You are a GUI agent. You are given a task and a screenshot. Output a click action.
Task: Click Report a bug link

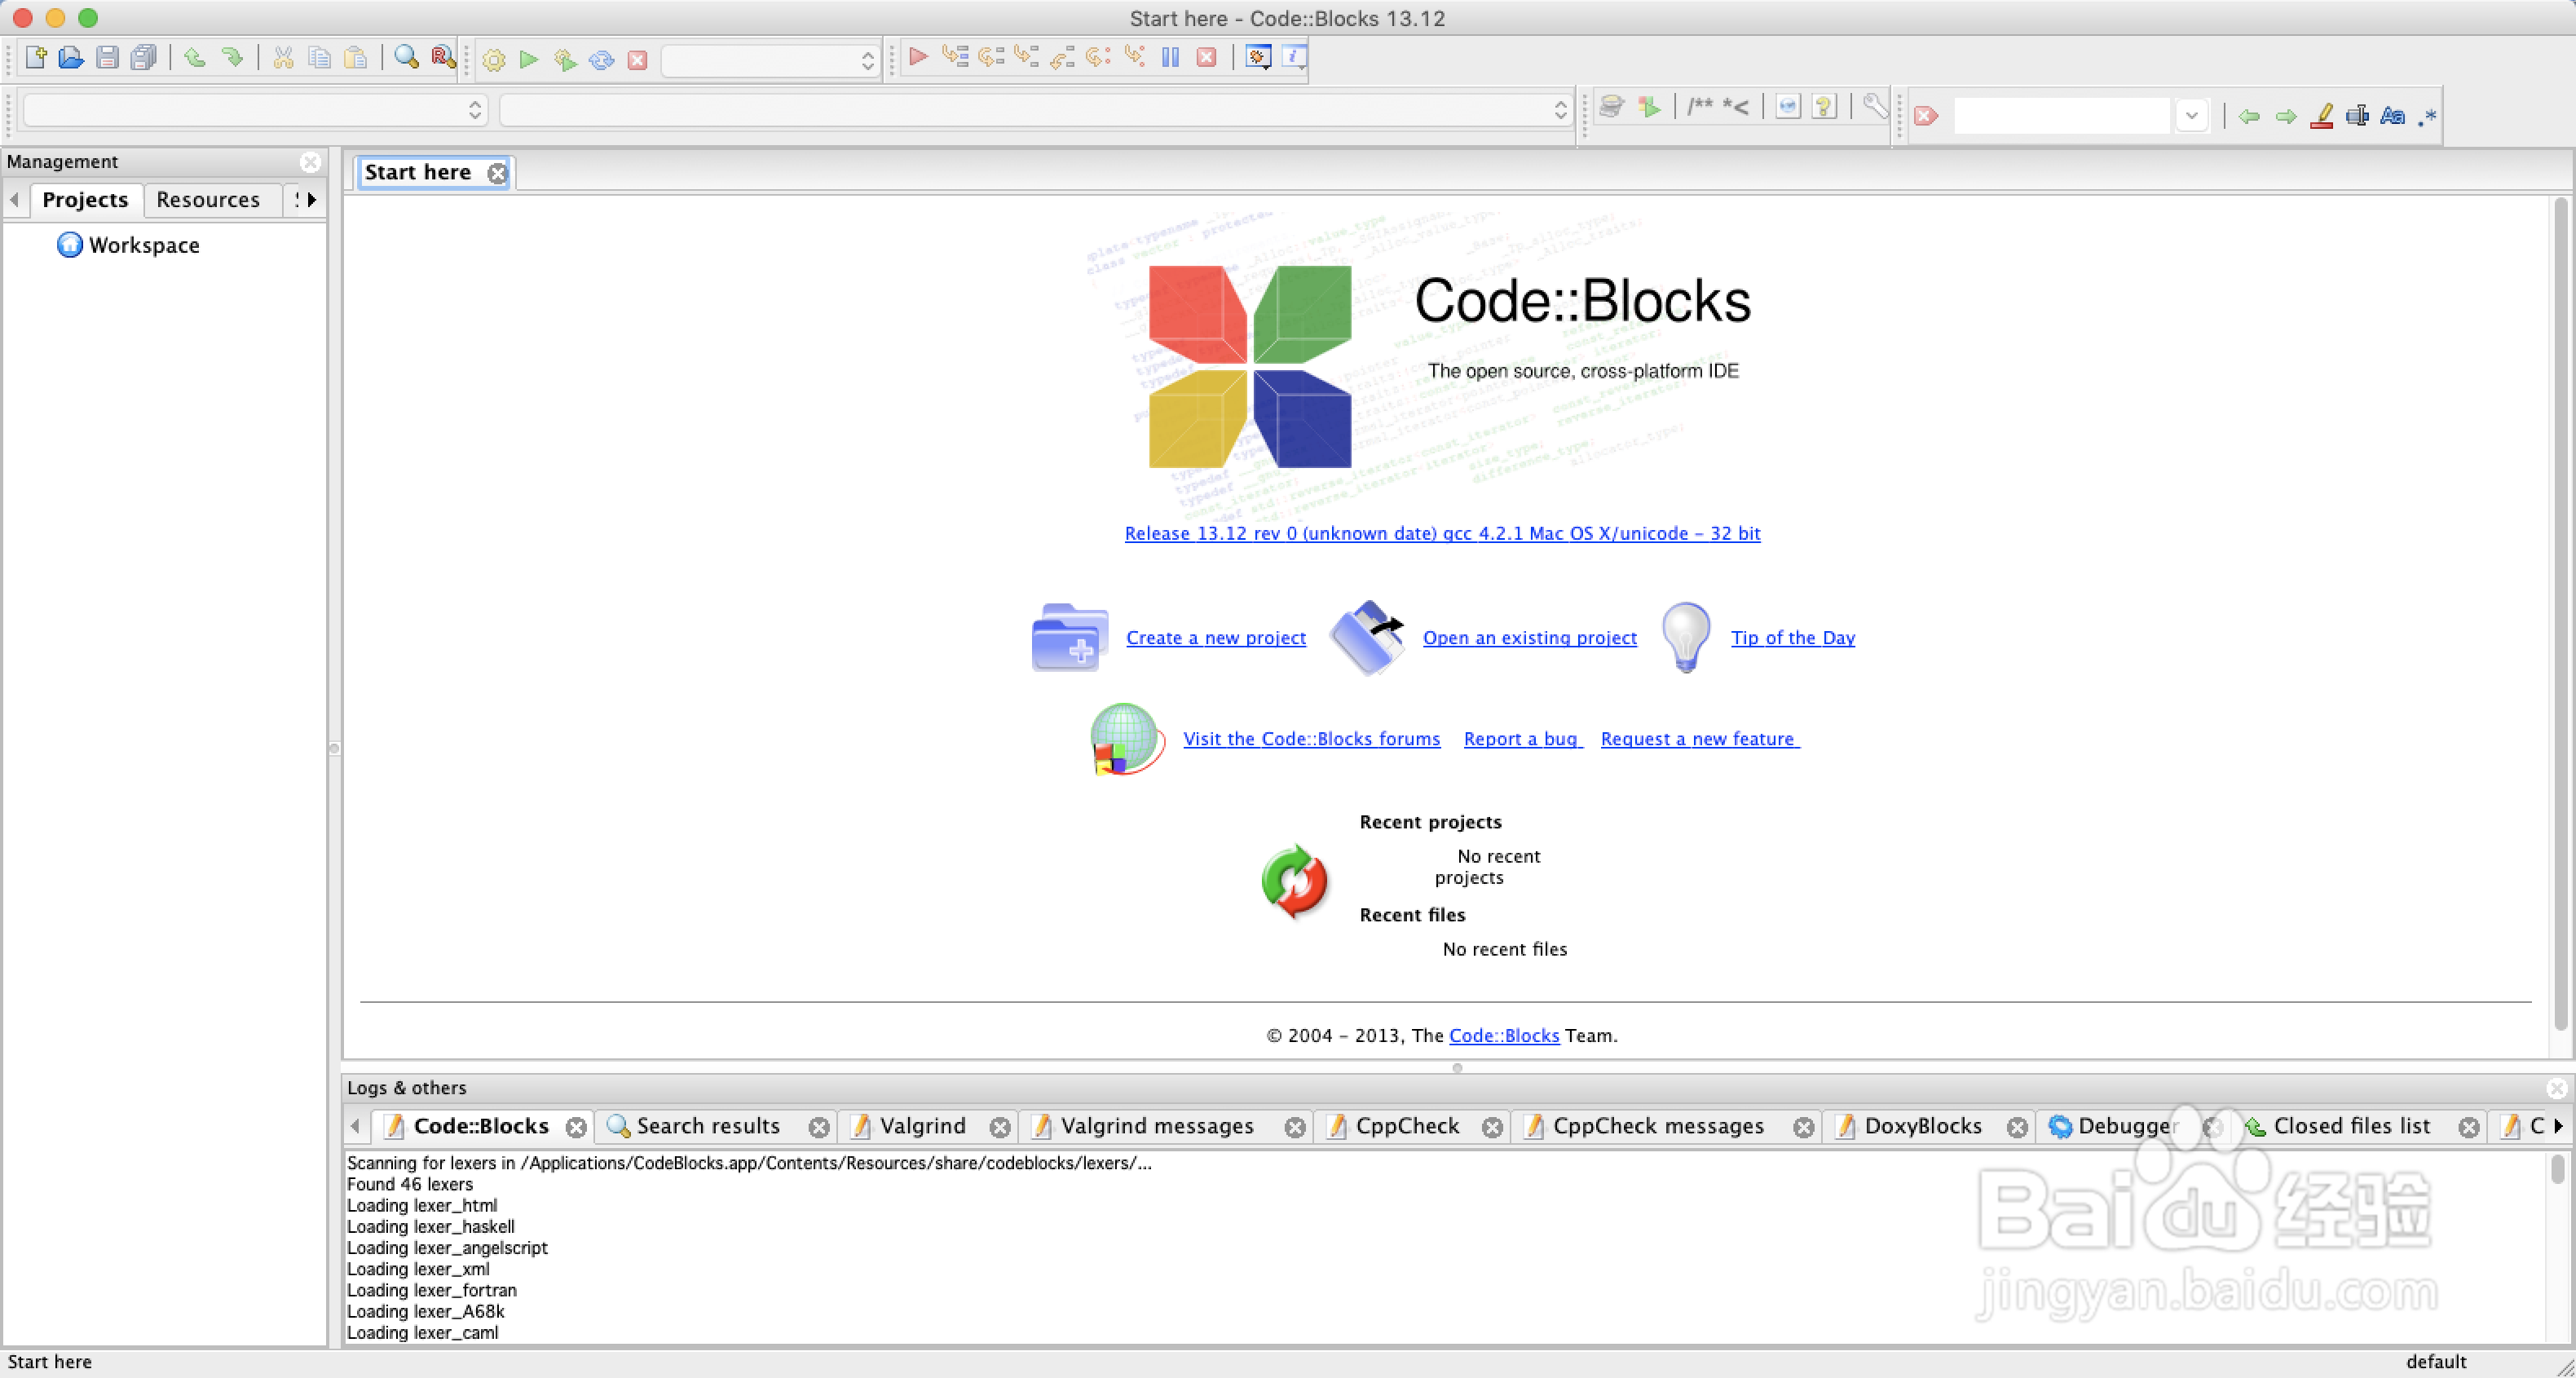(1521, 738)
